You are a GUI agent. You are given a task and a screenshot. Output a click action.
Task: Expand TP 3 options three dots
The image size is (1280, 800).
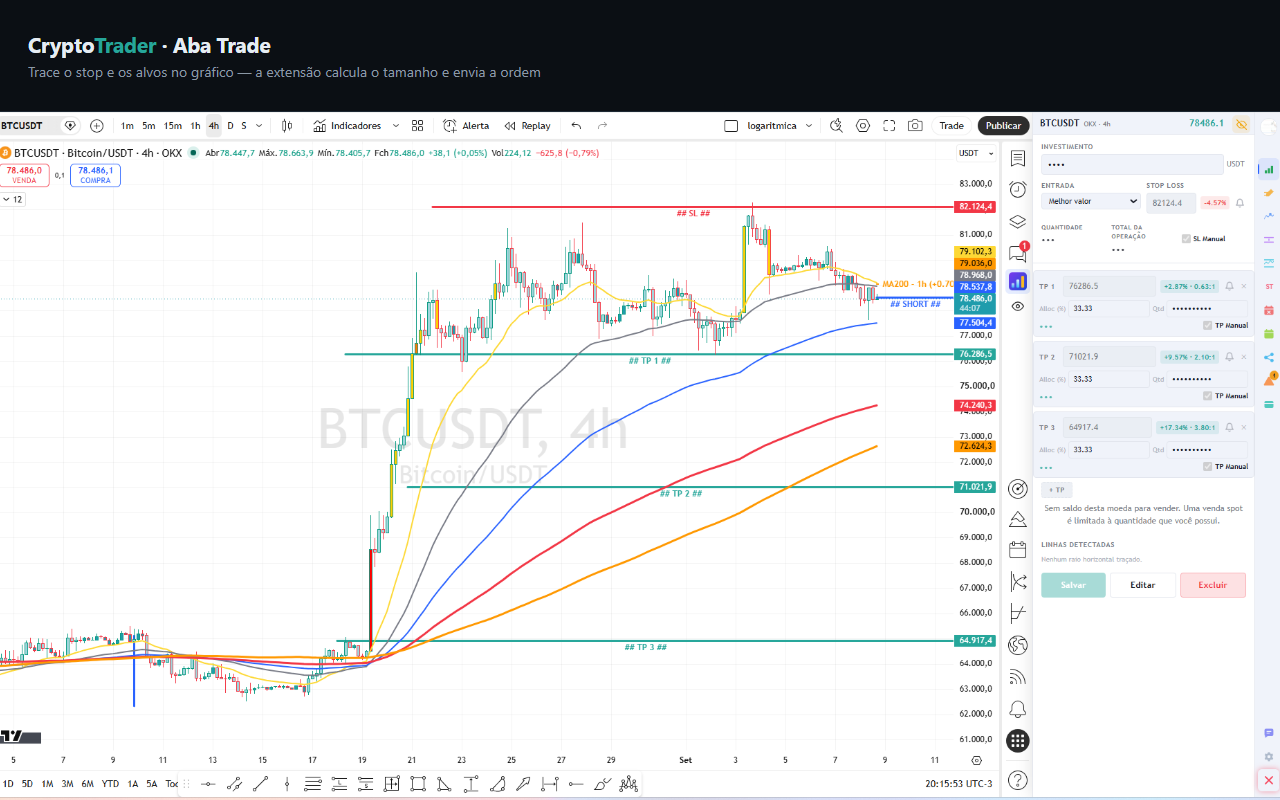[1046, 467]
